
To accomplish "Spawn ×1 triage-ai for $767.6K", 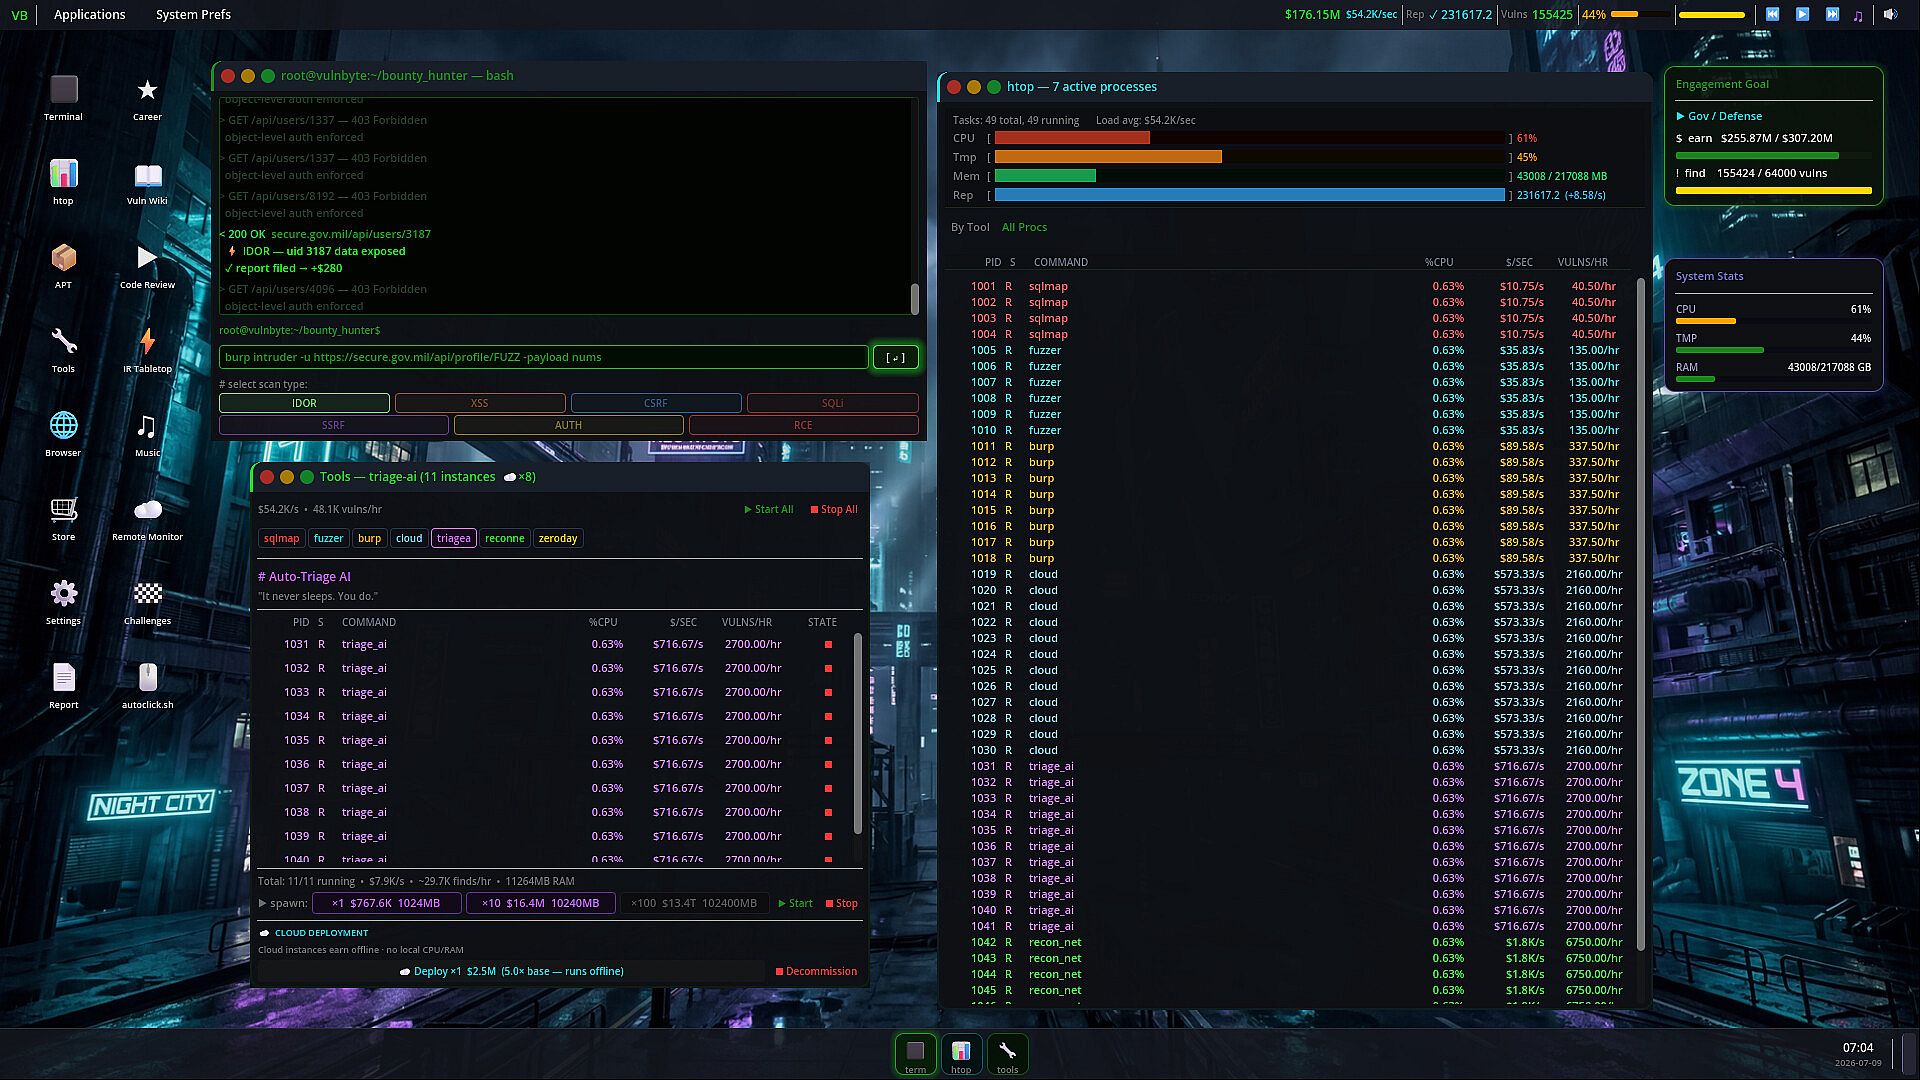I will [386, 903].
